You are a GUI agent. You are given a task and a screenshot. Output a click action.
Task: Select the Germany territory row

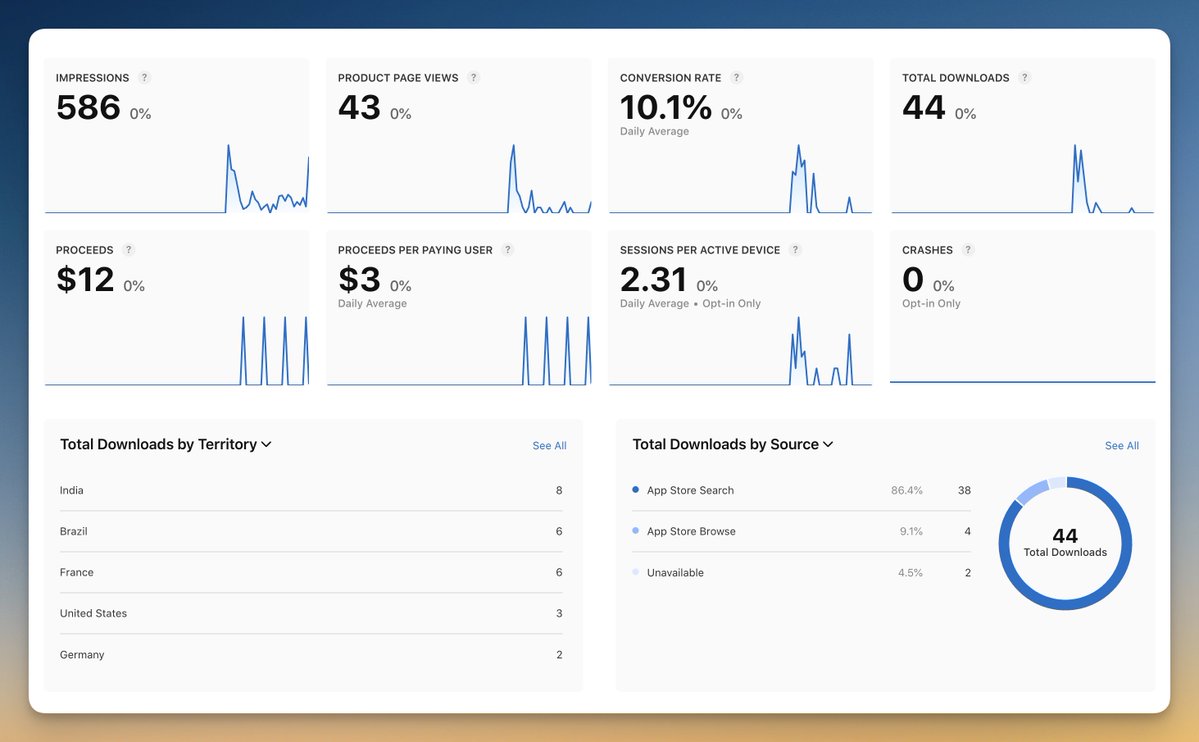coord(311,655)
